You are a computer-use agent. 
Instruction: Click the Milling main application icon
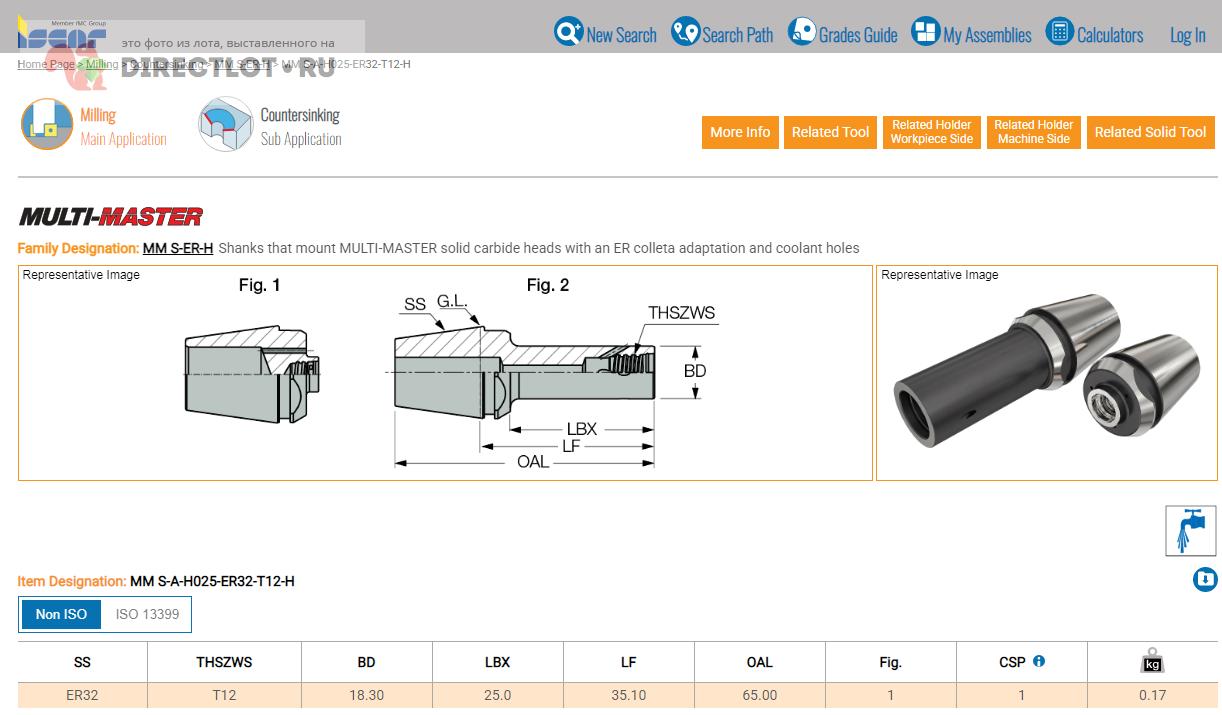(x=47, y=124)
